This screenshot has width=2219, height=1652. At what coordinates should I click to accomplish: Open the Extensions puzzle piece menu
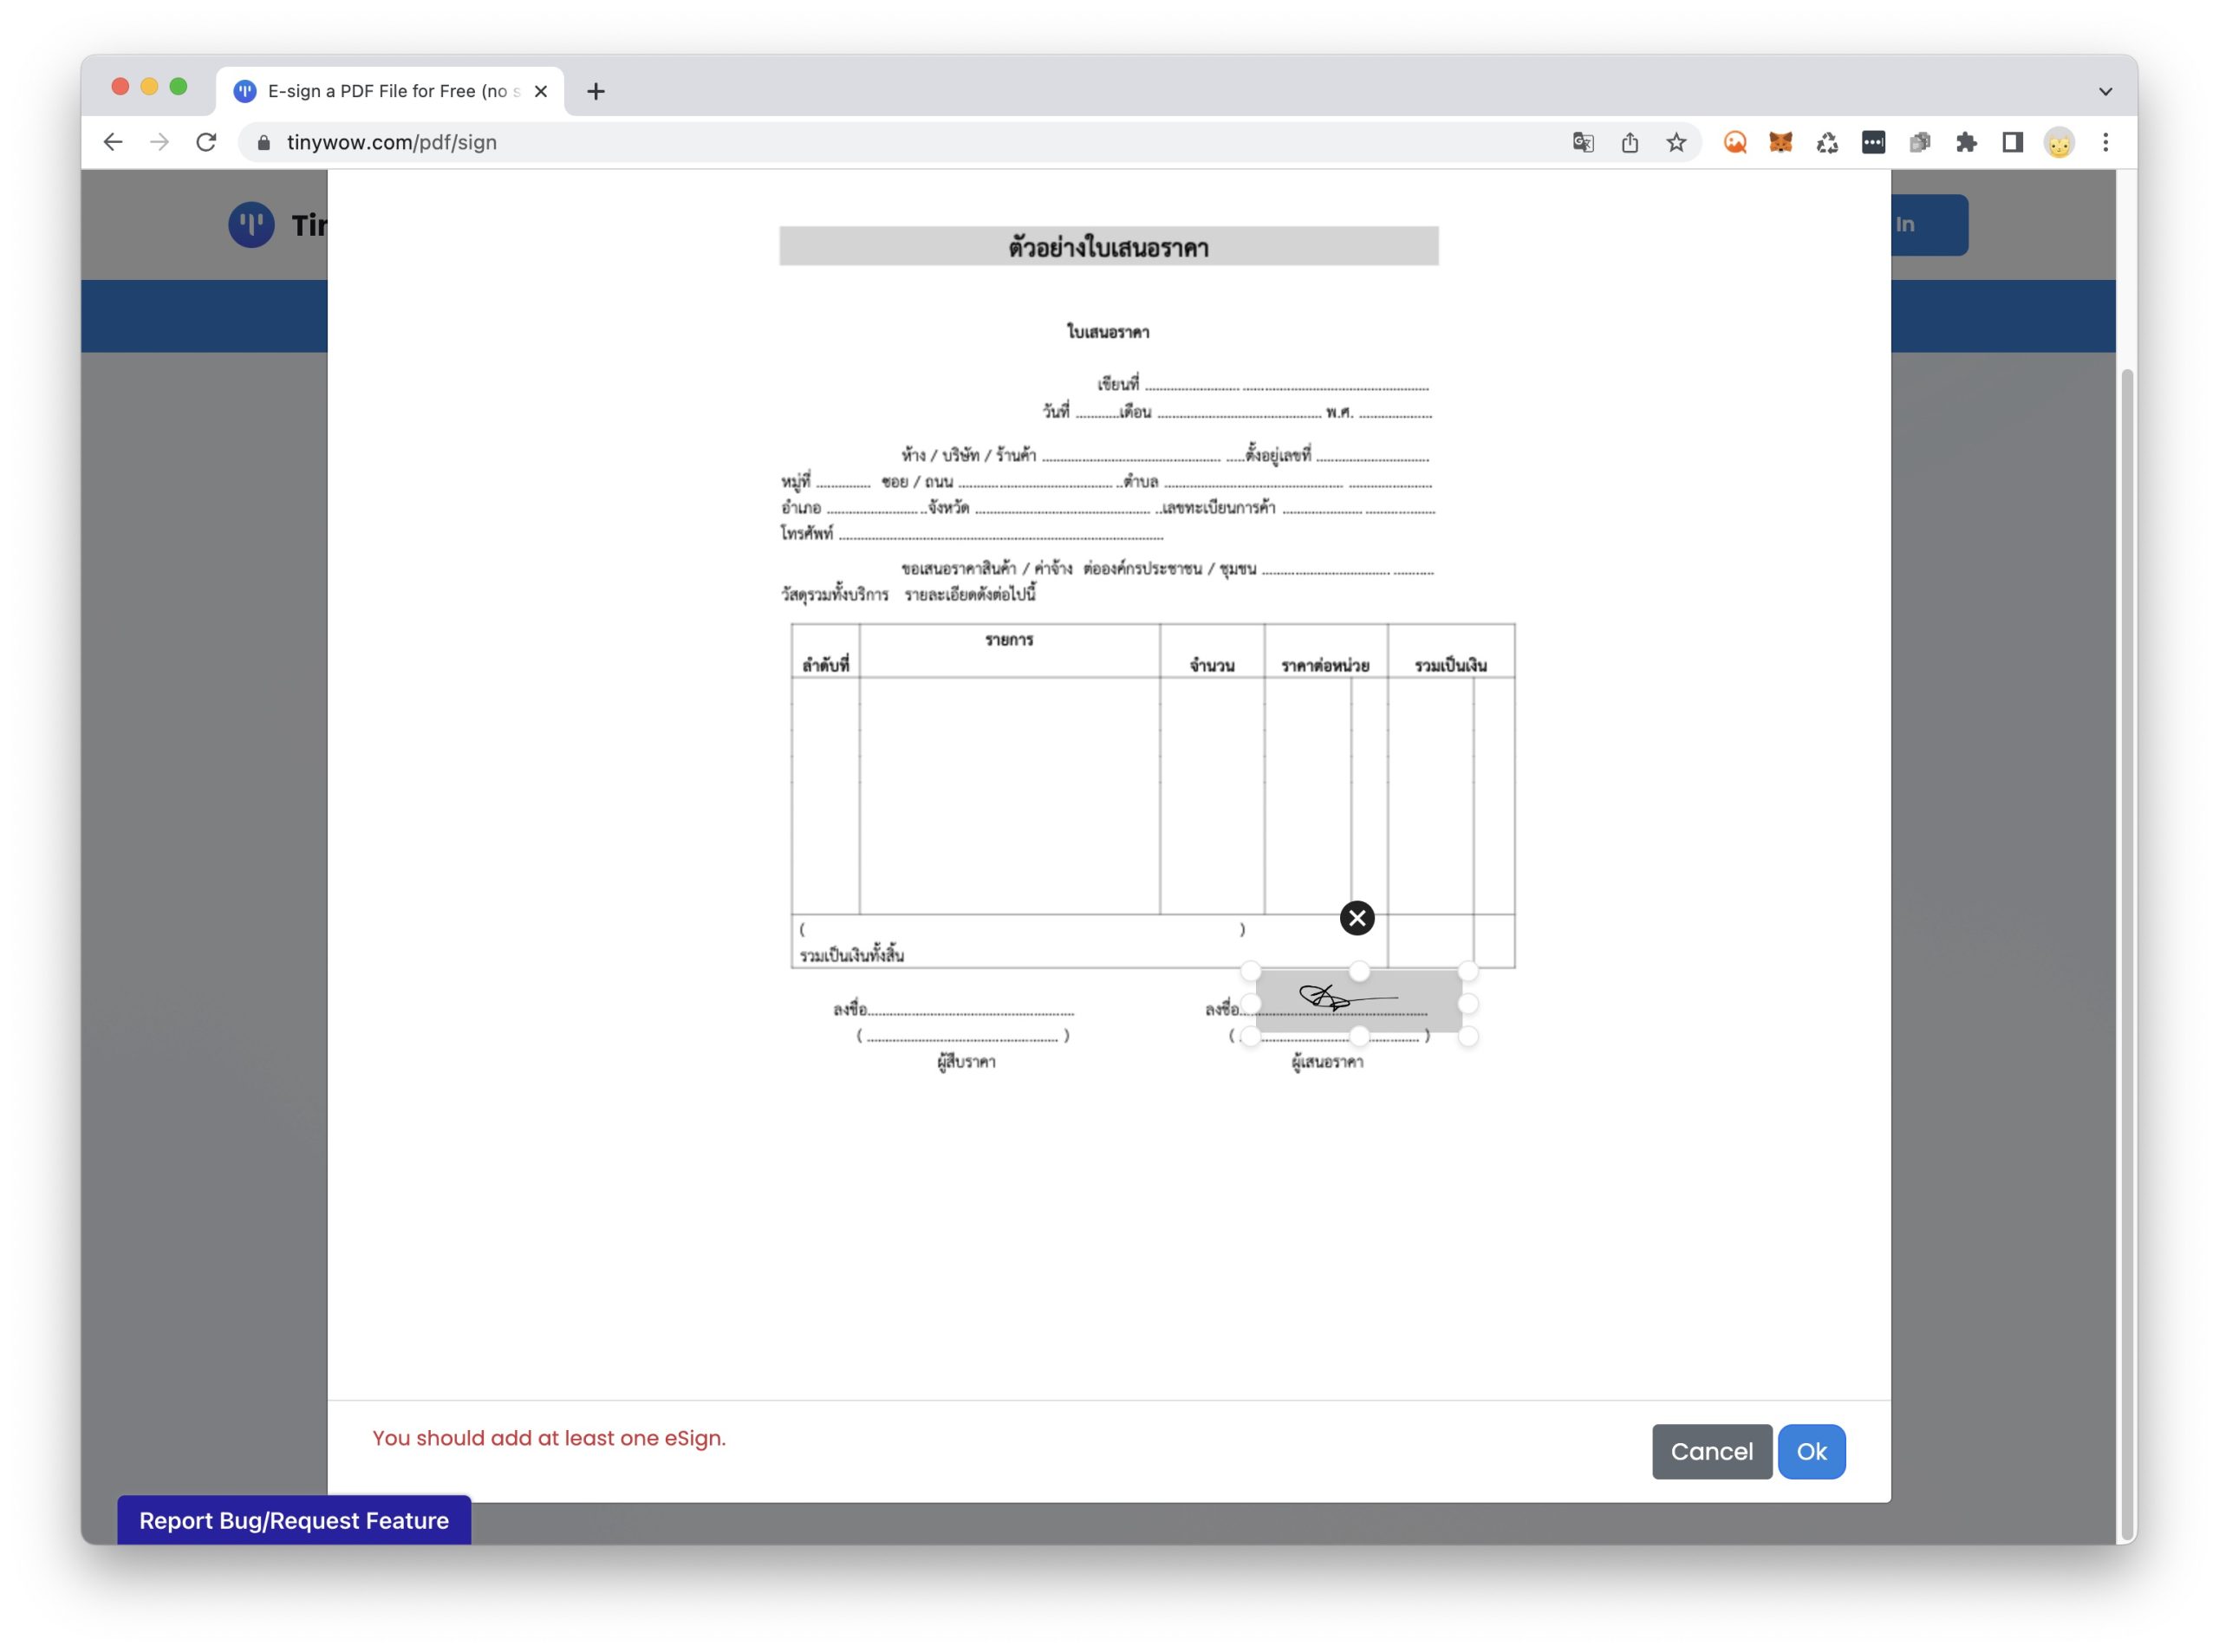click(x=1966, y=142)
